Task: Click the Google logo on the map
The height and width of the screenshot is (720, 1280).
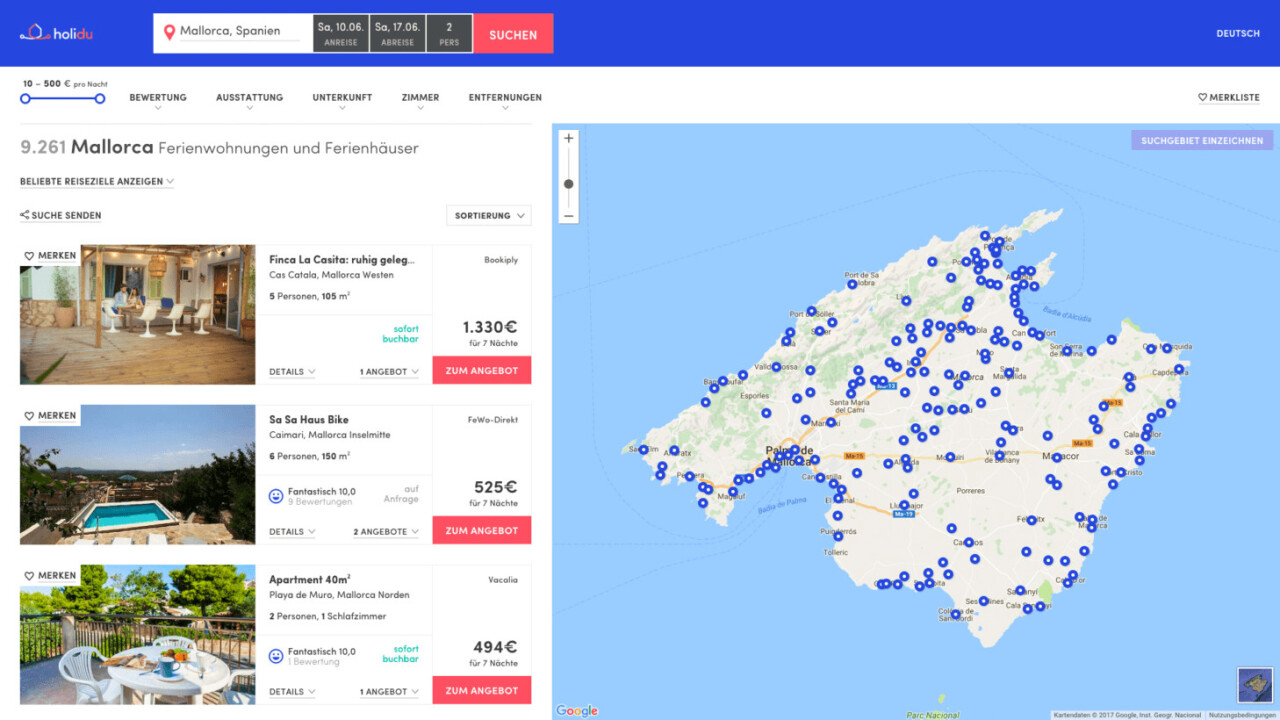Action: 577,711
